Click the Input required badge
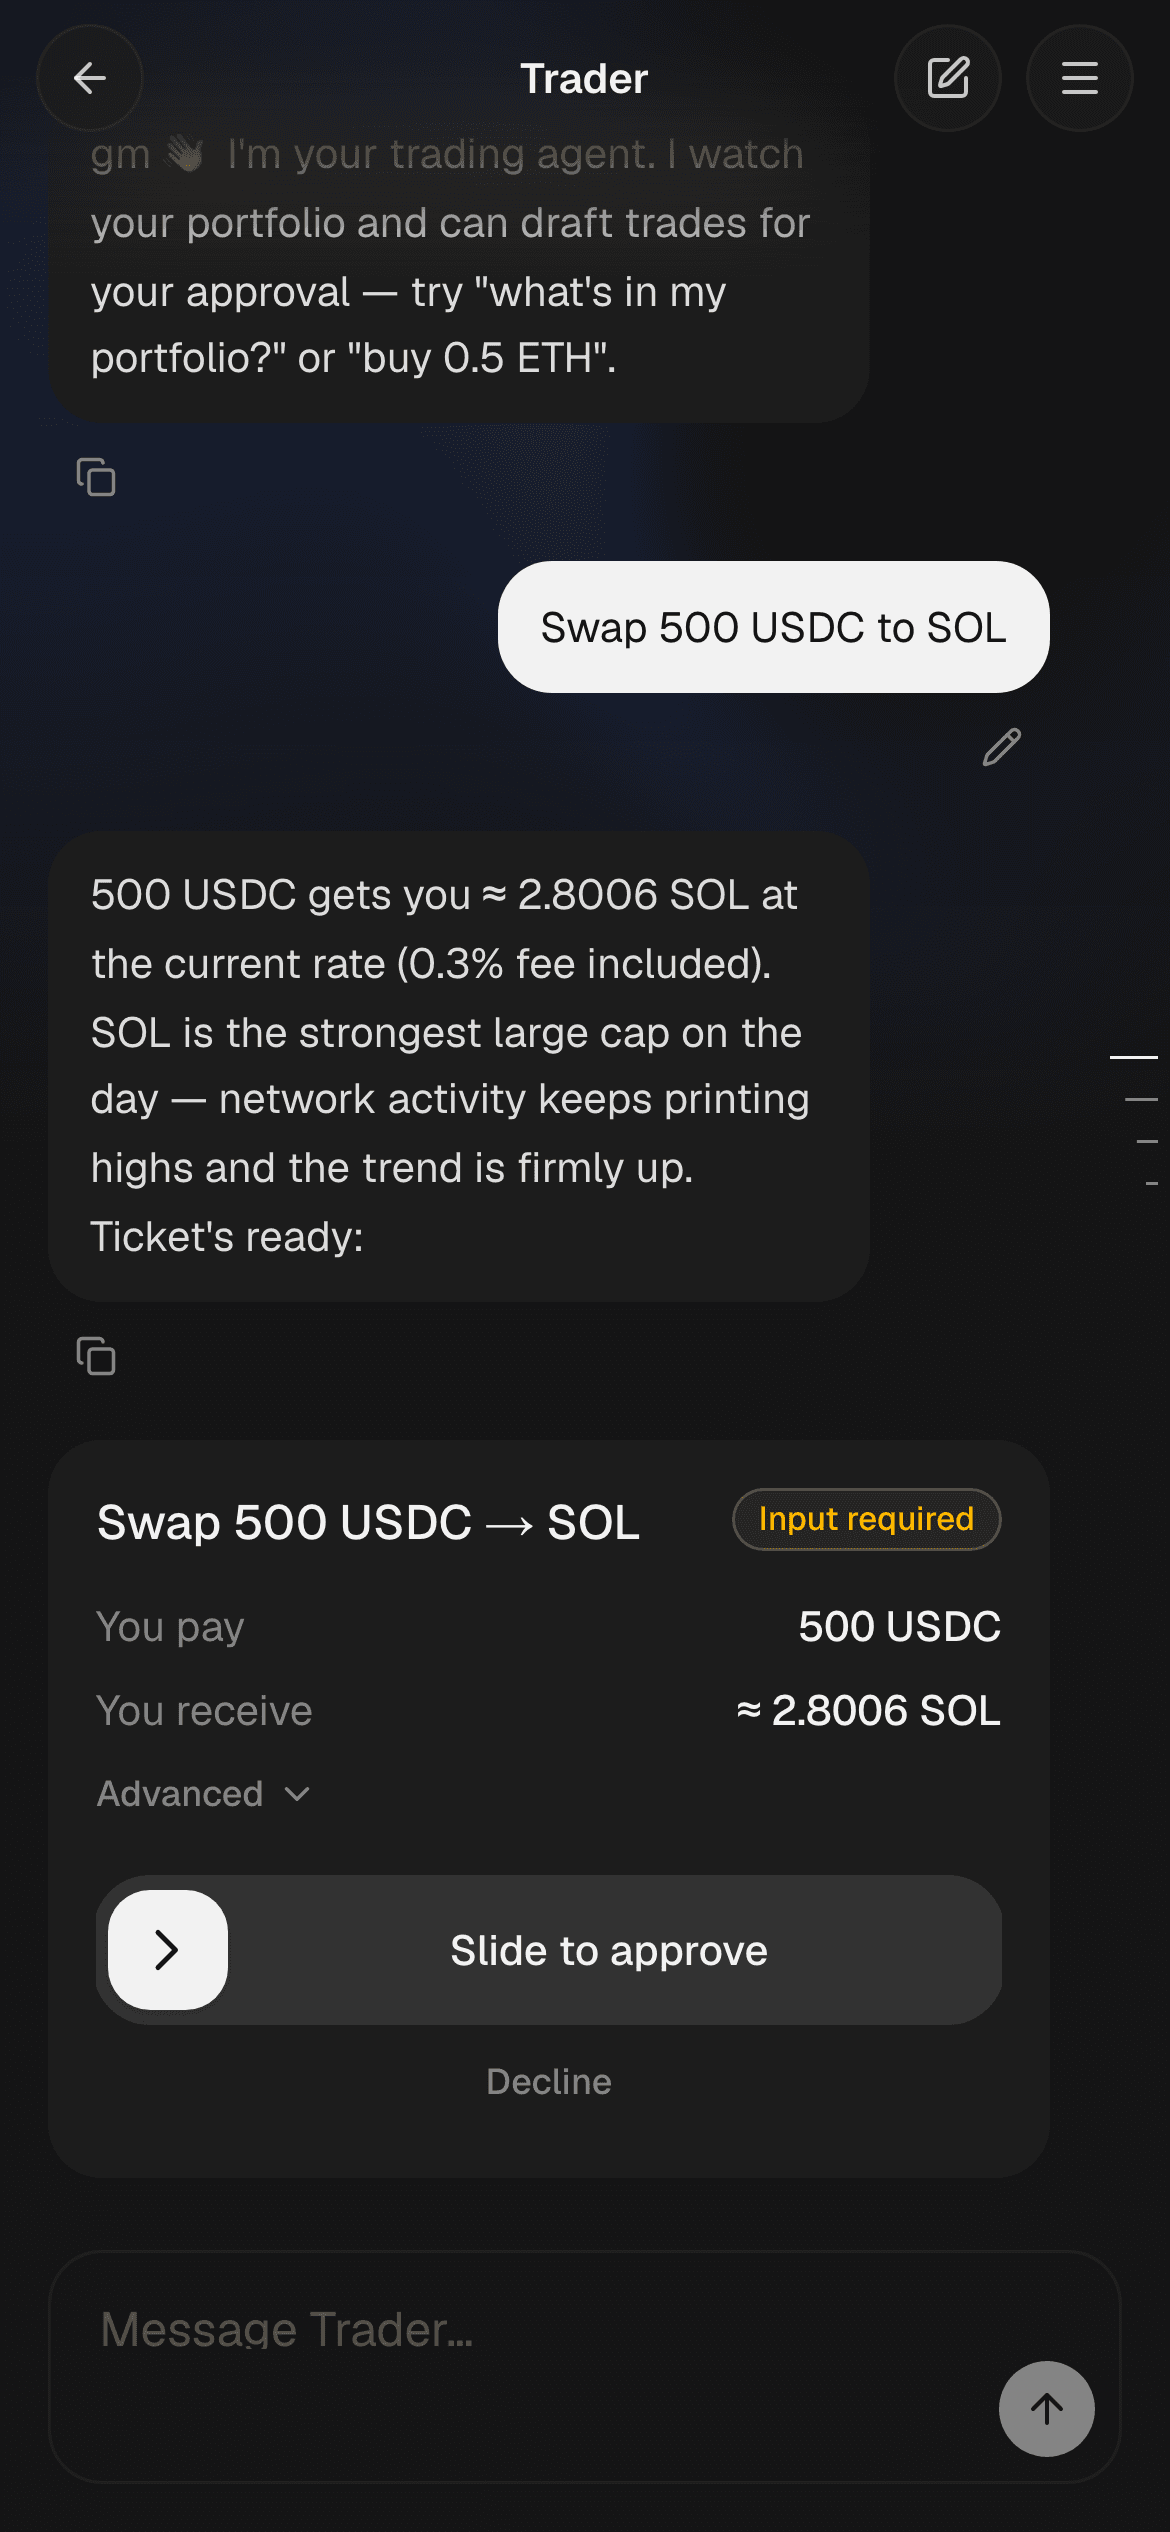 pyautogui.click(x=867, y=1519)
